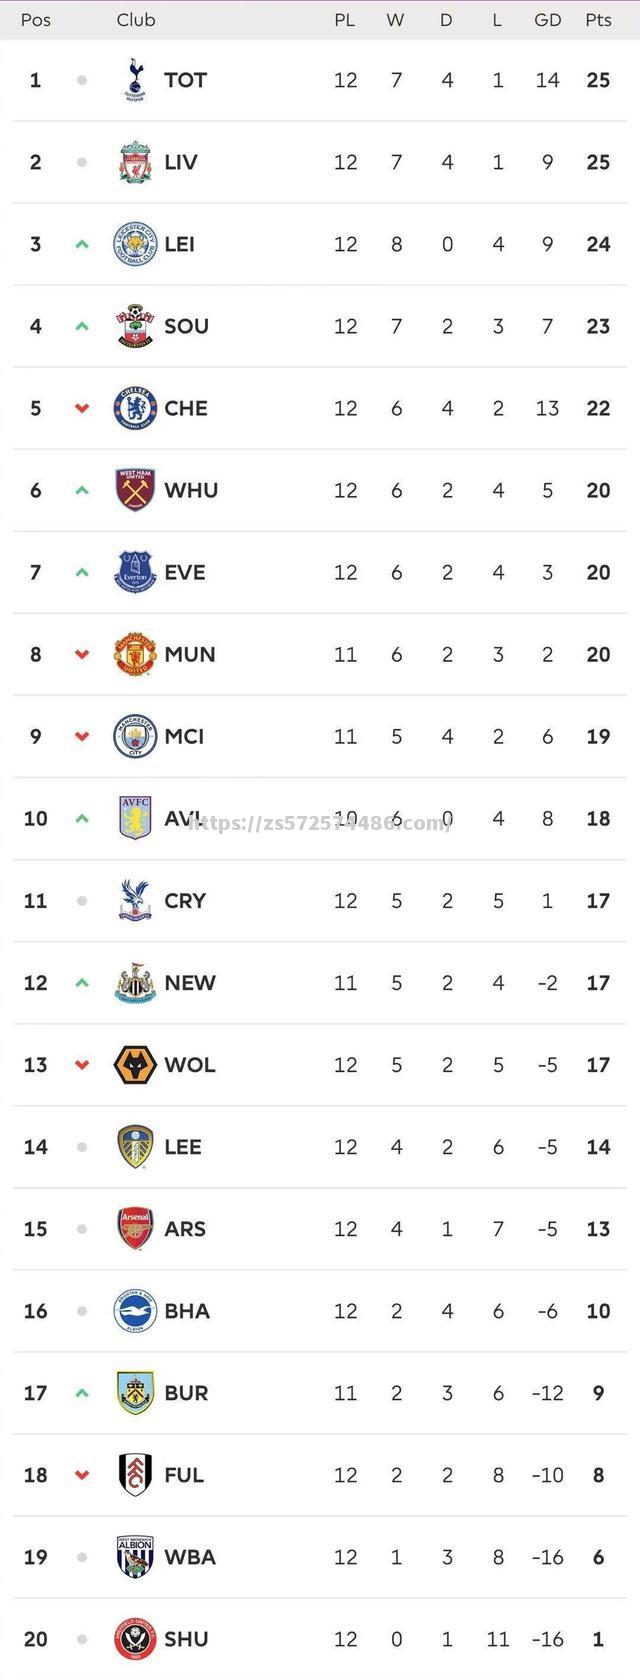Select the Newcastle United crest
The image size is (640, 1680).
135,983
